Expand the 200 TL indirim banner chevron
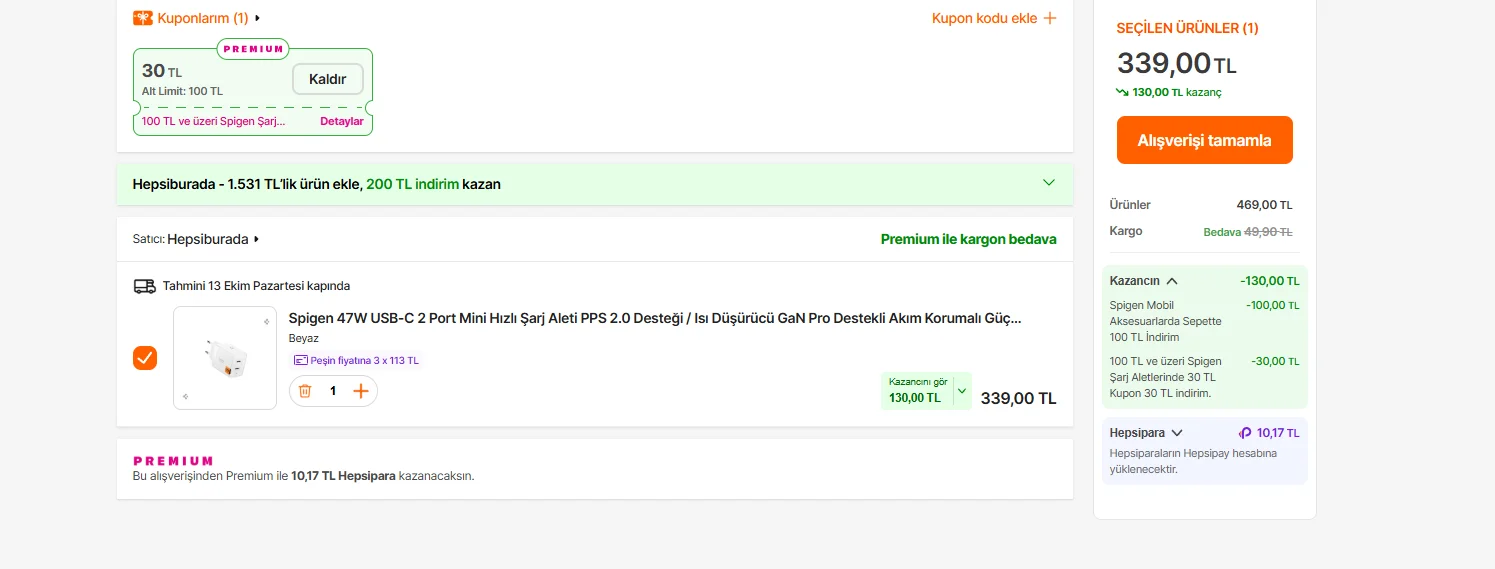Viewport: 1495px width, 569px height. pos(1048,183)
